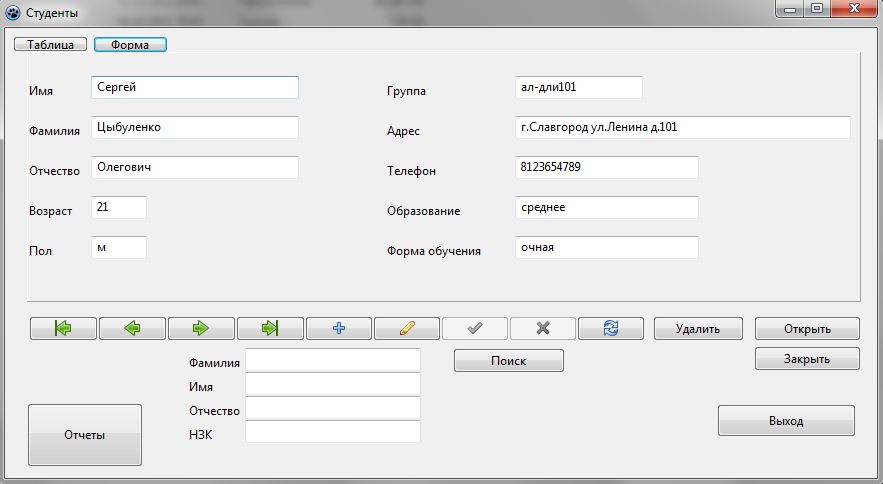The image size is (883, 484).
Task: Focus the search Отчество input box
Action: pos(333,408)
